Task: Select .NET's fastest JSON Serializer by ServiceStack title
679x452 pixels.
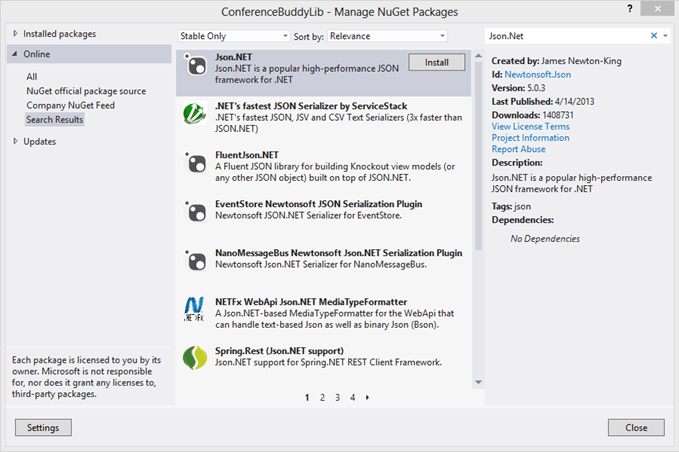Action: (311, 106)
